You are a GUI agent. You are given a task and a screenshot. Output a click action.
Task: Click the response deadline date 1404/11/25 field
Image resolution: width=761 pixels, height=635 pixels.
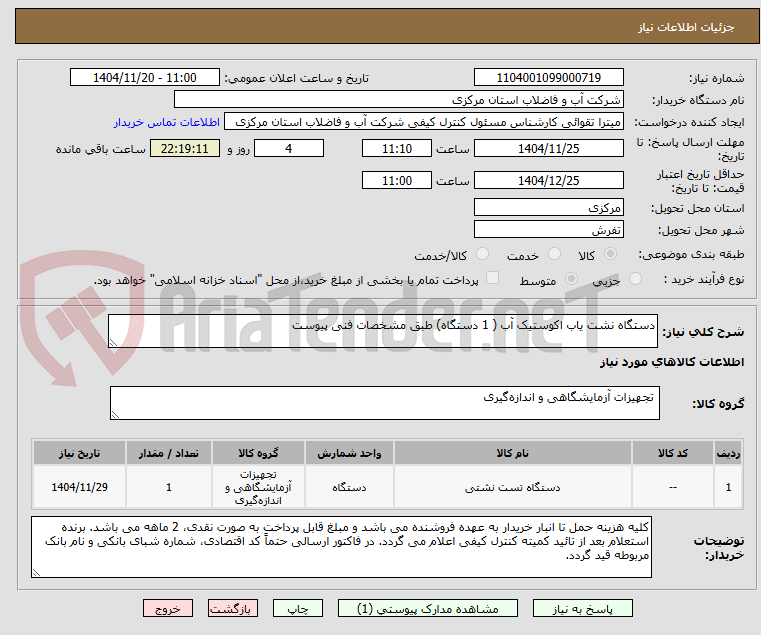click(548, 149)
